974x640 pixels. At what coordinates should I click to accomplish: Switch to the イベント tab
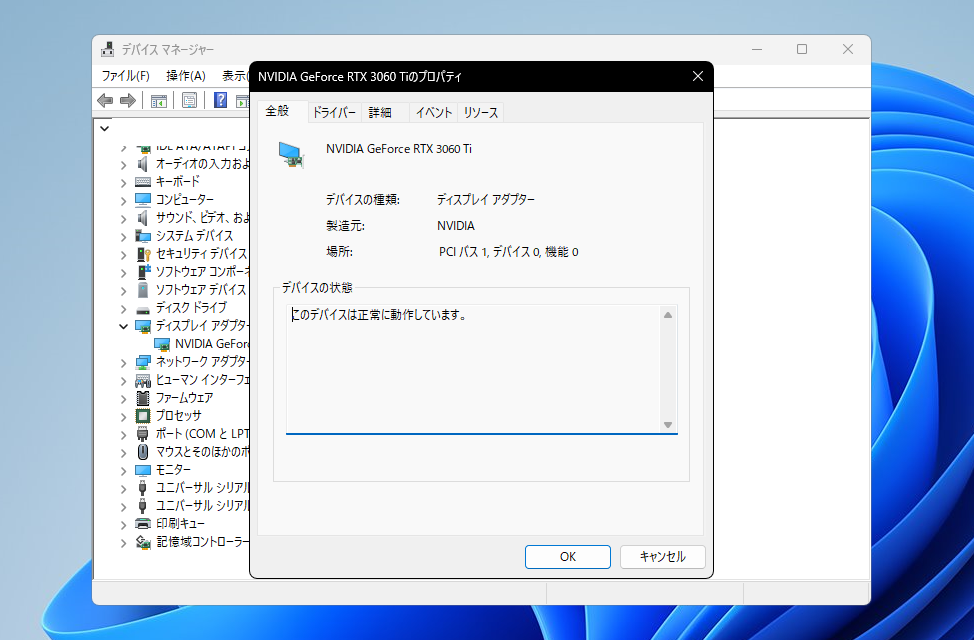click(x=434, y=112)
